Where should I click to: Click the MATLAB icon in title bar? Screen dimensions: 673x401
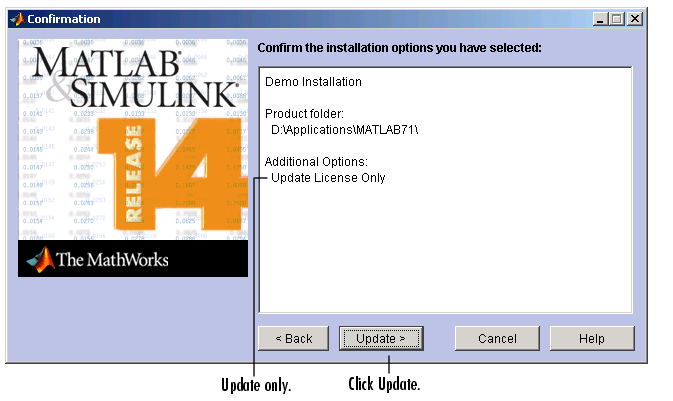click(17, 19)
